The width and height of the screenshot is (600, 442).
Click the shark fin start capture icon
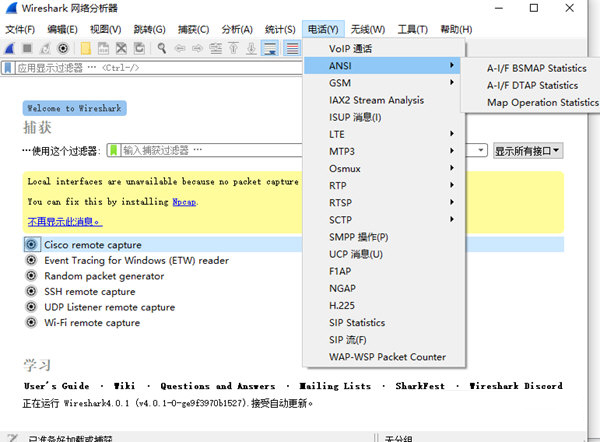pos(10,48)
